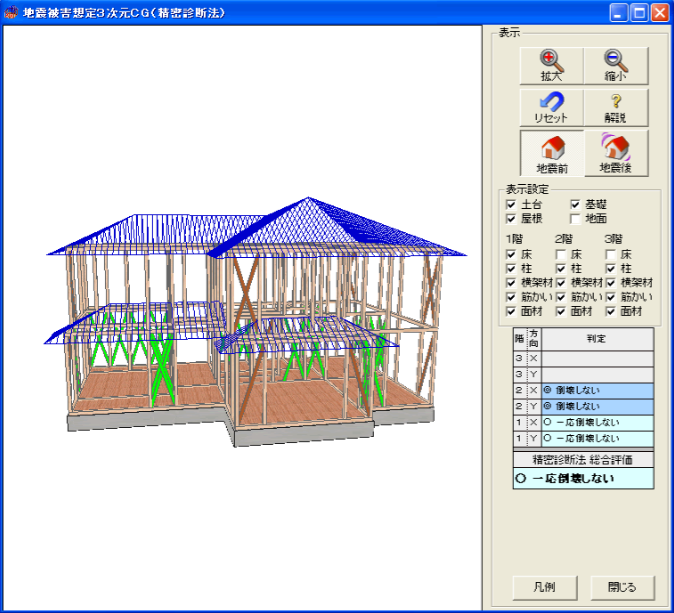Toggle the 3階 面材 checkbox
This screenshot has height=613, width=674.
click(611, 311)
